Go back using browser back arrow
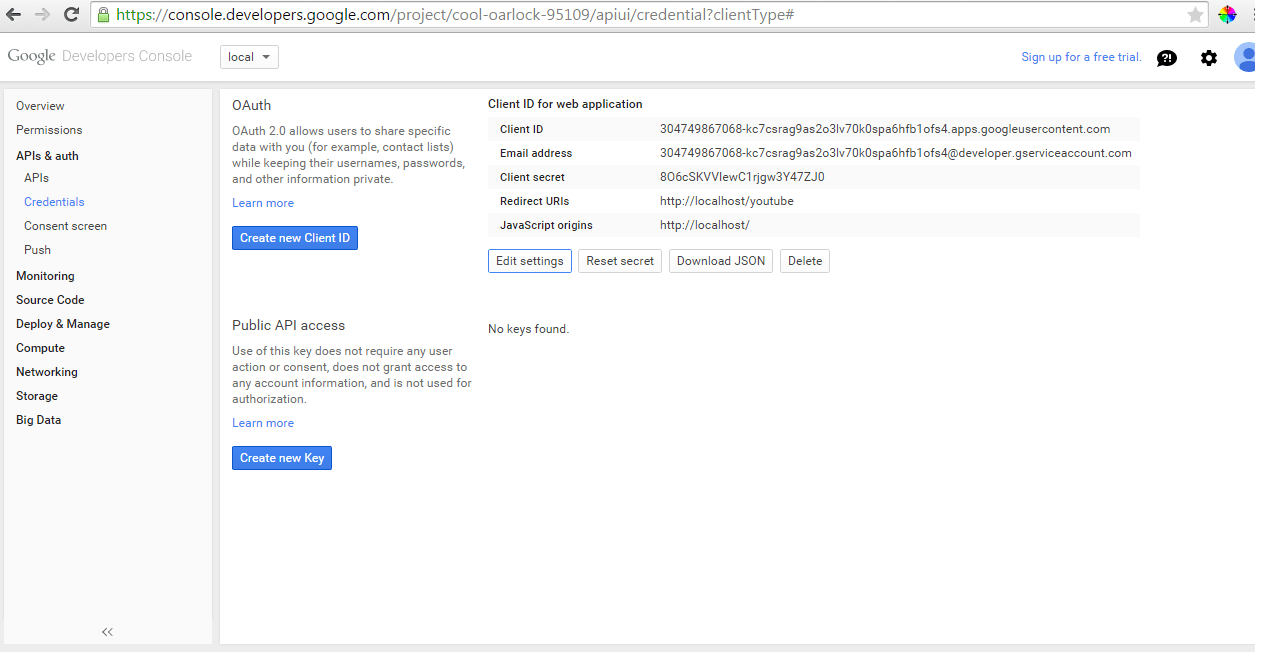The height and width of the screenshot is (652, 1288). pos(14,15)
